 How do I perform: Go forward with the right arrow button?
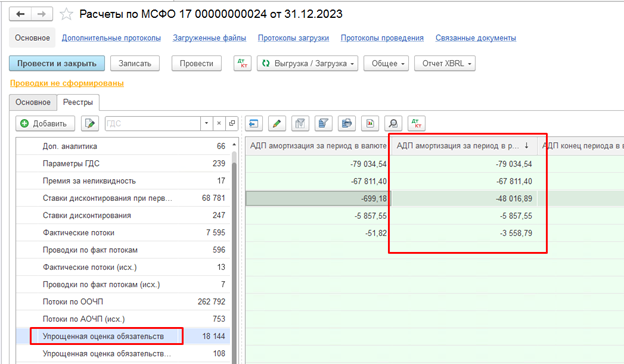click(x=41, y=14)
